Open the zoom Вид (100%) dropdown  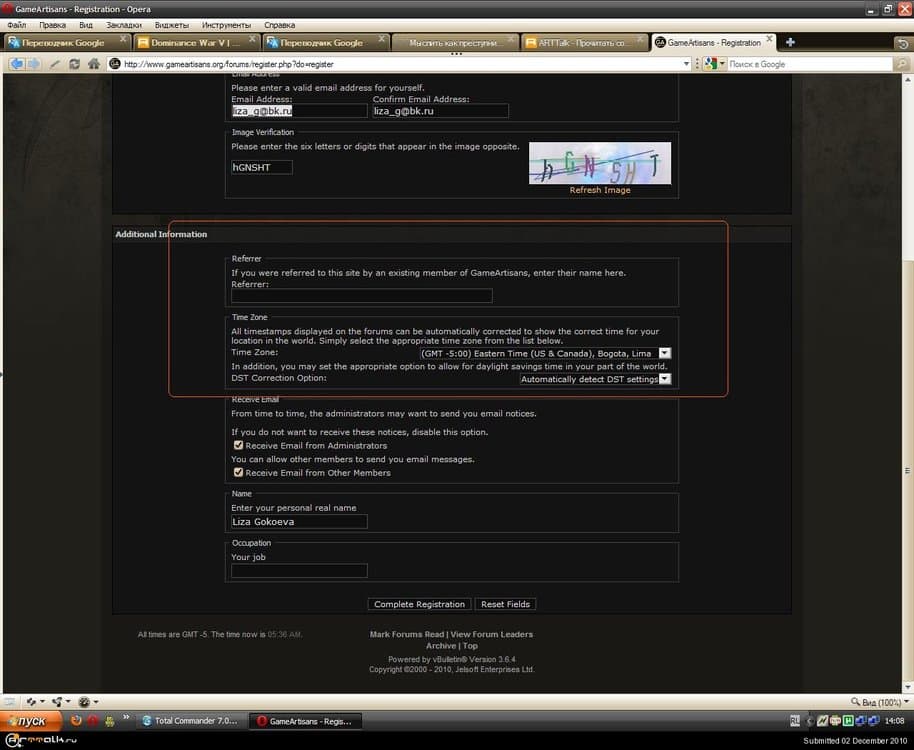click(880, 702)
